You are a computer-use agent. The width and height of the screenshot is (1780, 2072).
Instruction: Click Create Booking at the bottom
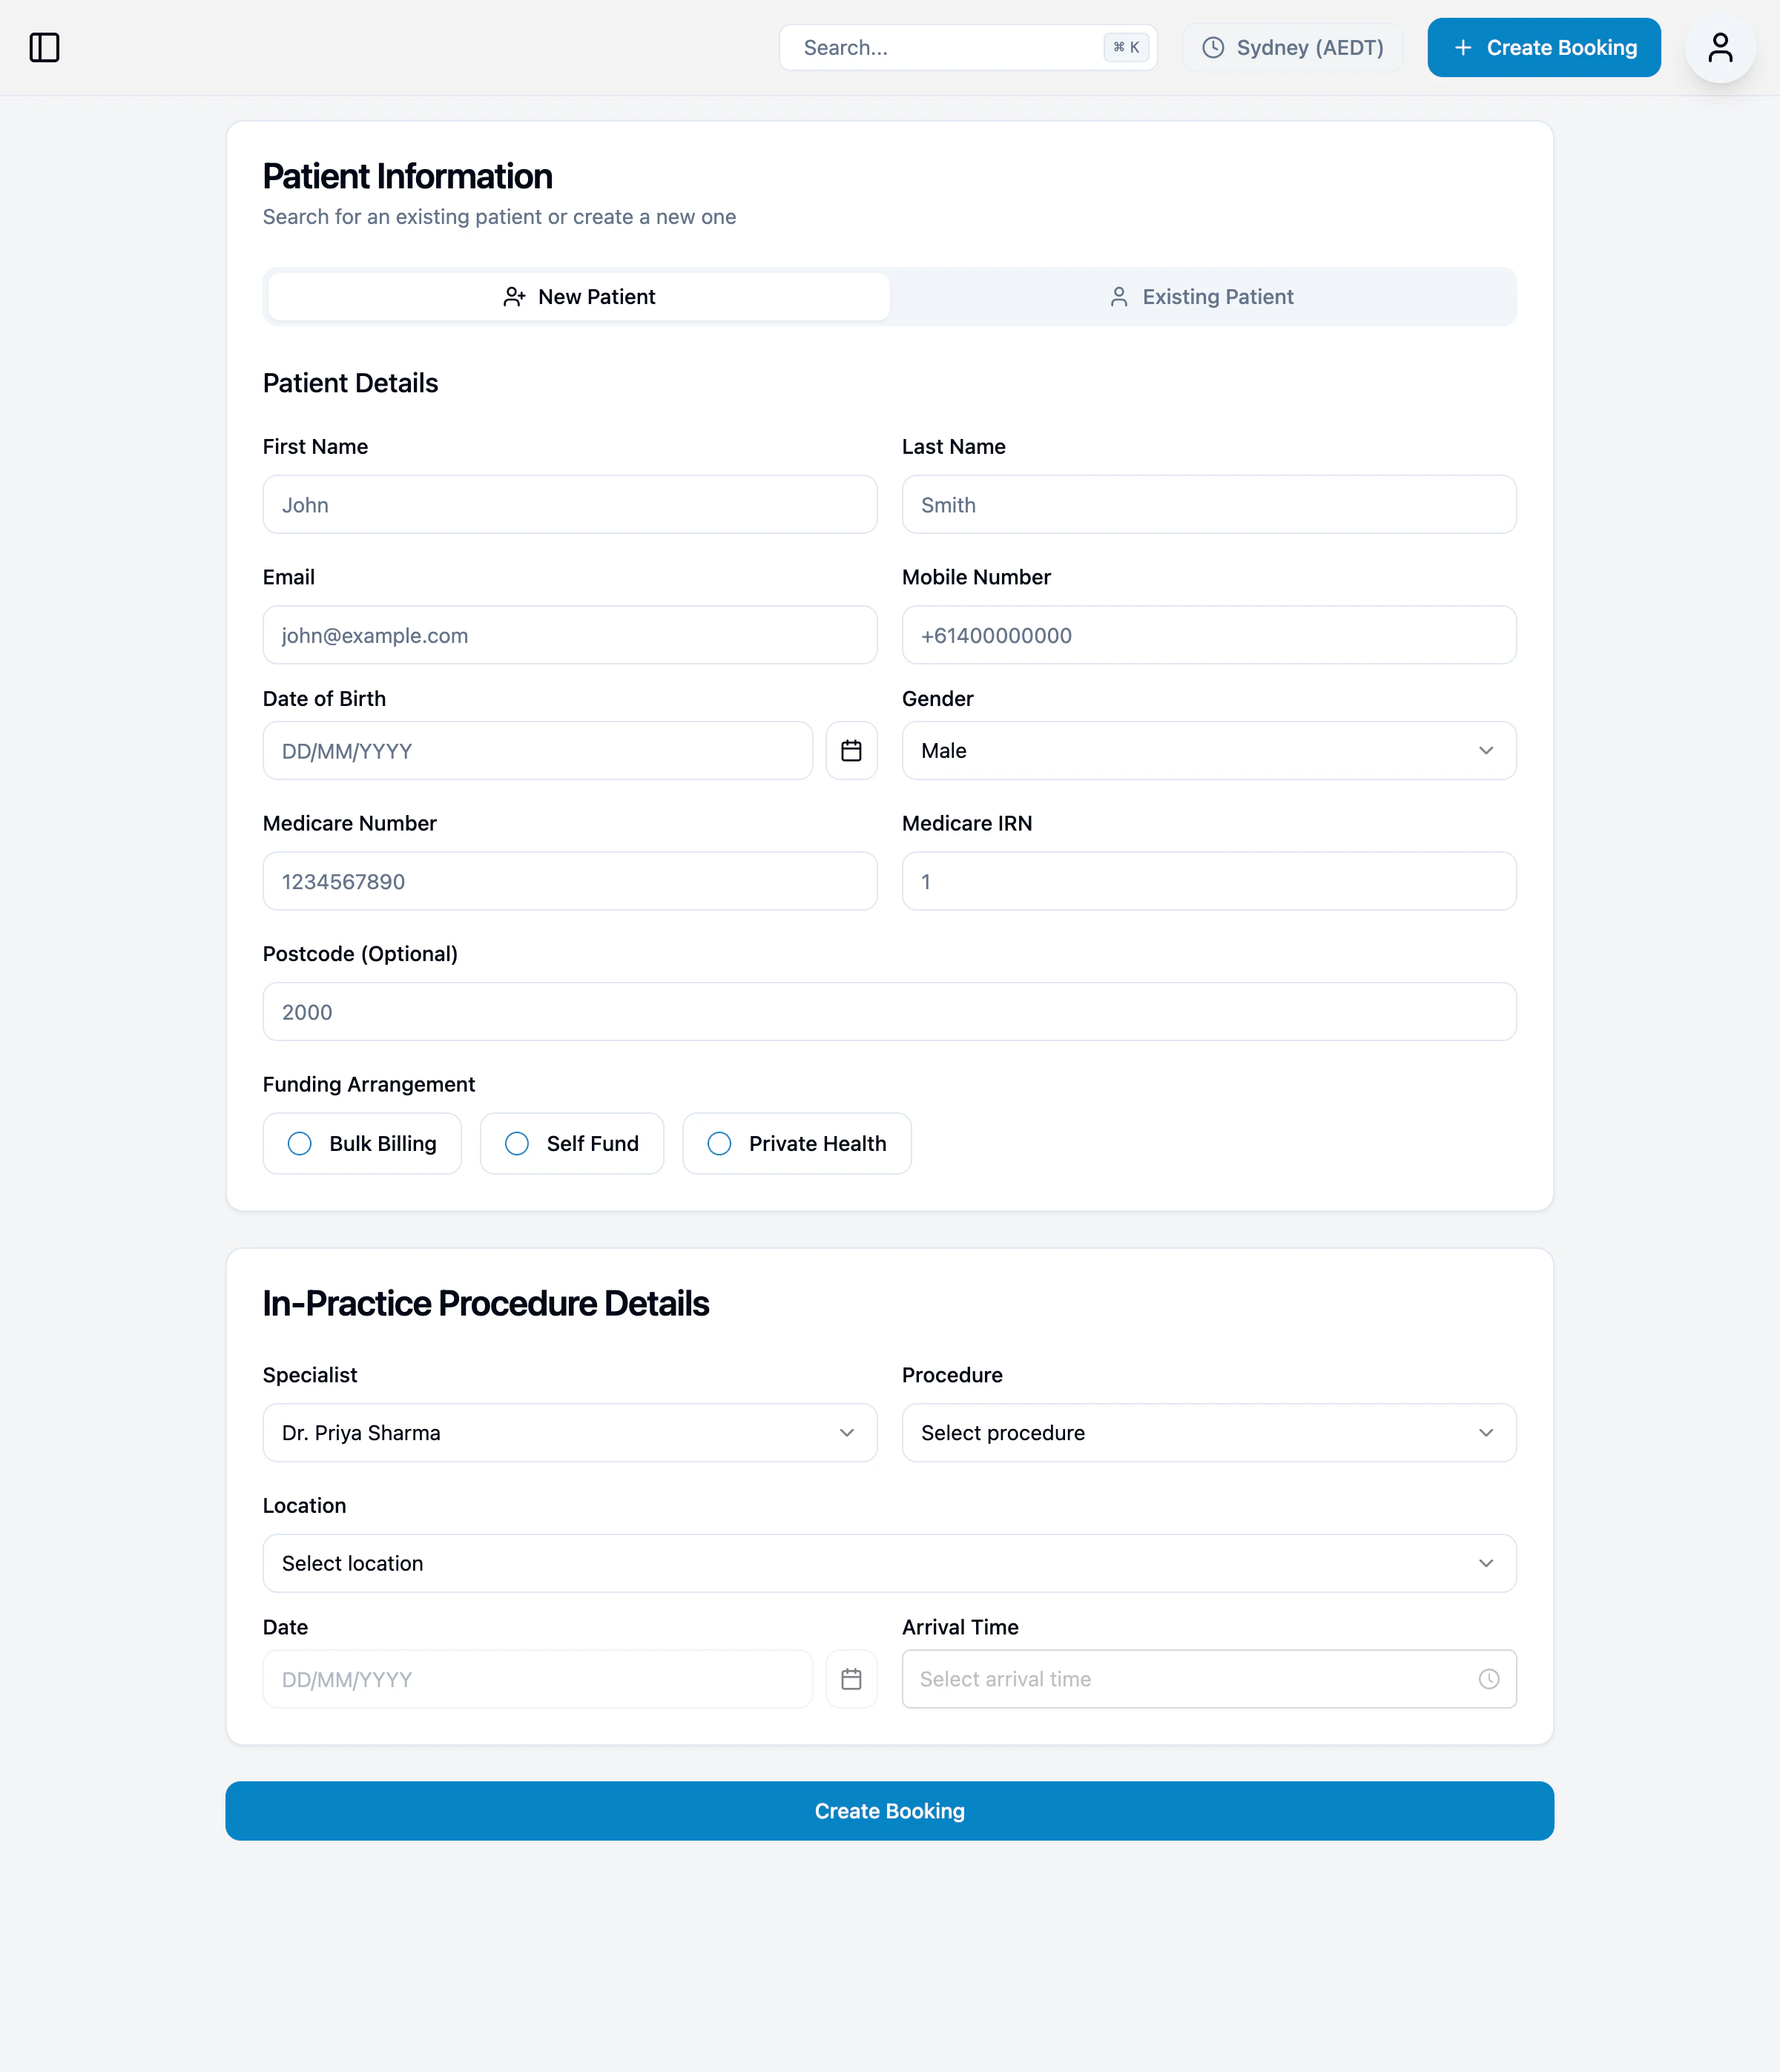(x=889, y=1810)
